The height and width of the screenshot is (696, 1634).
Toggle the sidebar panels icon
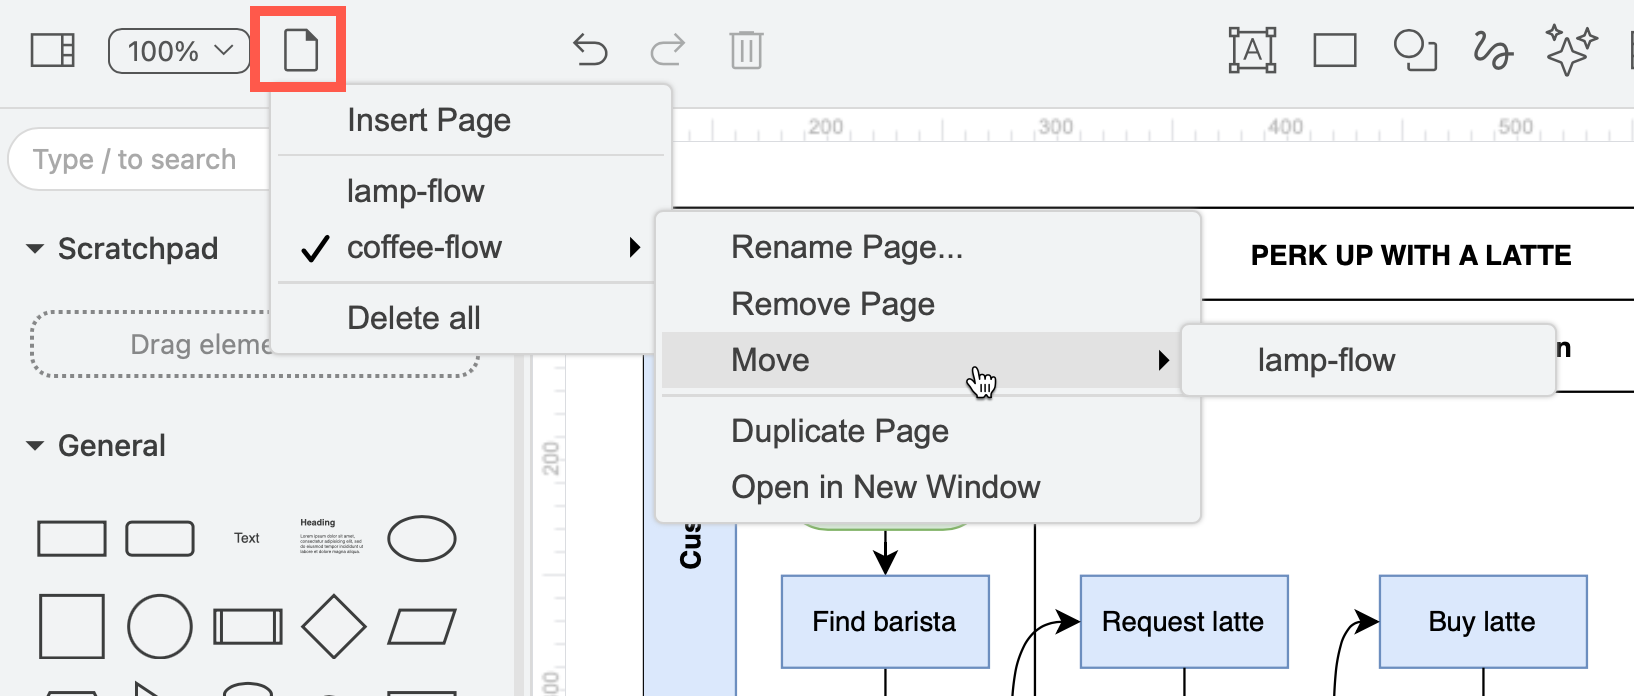53,50
